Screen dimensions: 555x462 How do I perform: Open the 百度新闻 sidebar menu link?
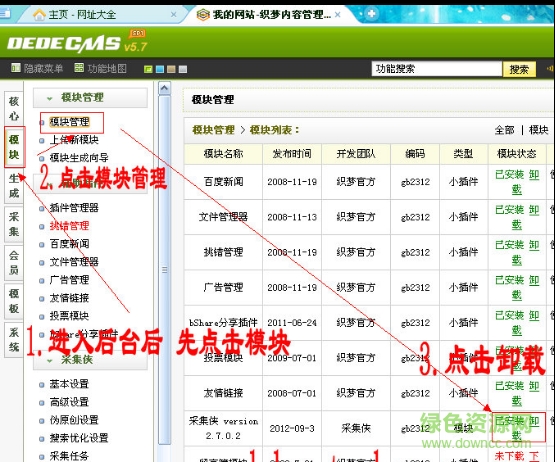click(x=69, y=244)
